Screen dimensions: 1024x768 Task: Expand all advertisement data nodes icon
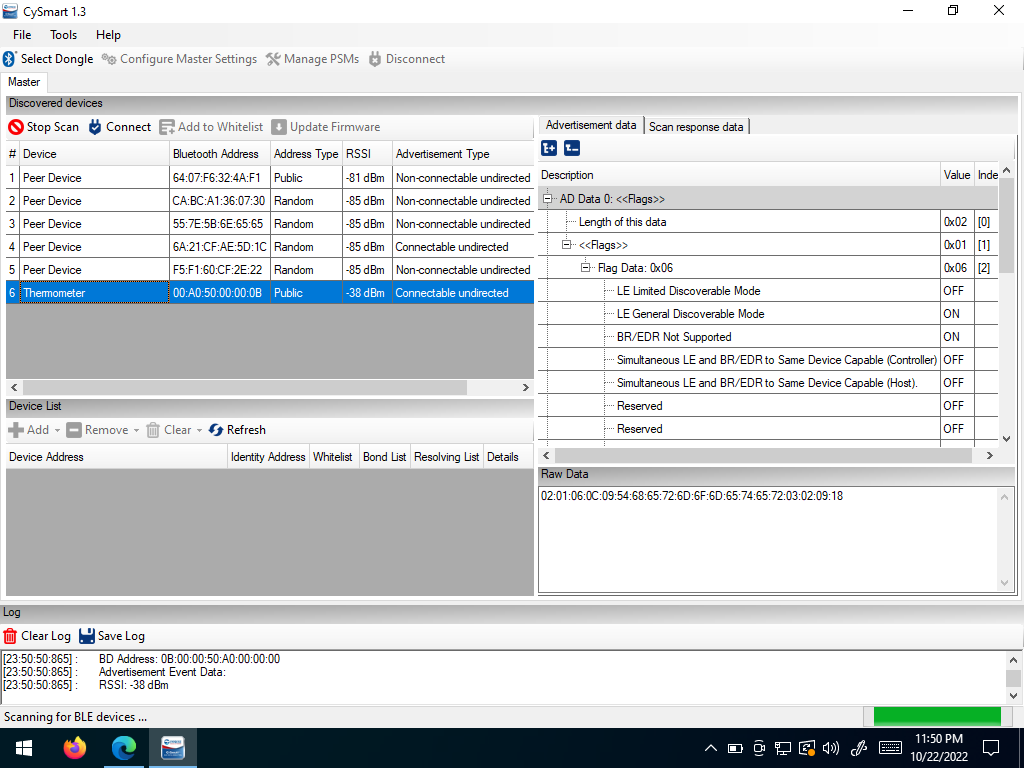pos(549,148)
